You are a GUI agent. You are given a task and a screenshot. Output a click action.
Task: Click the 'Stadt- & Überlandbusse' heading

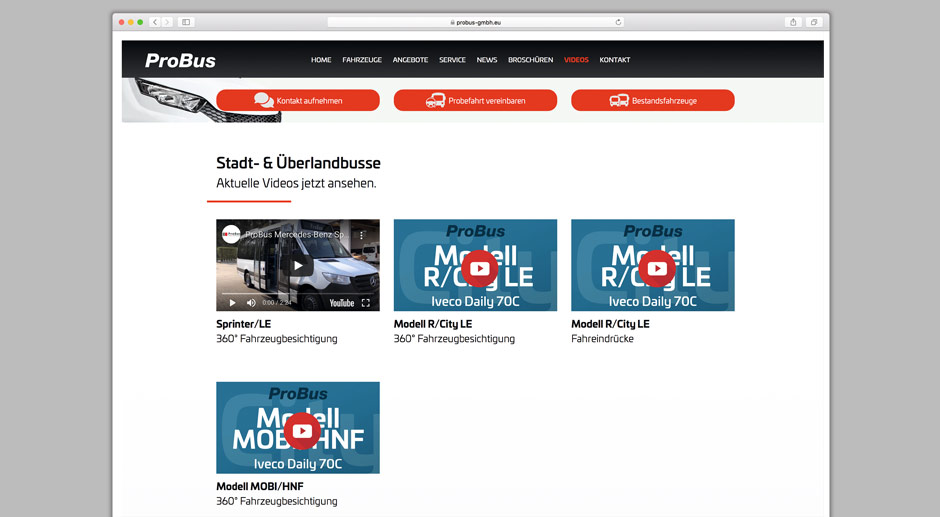point(298,163)
